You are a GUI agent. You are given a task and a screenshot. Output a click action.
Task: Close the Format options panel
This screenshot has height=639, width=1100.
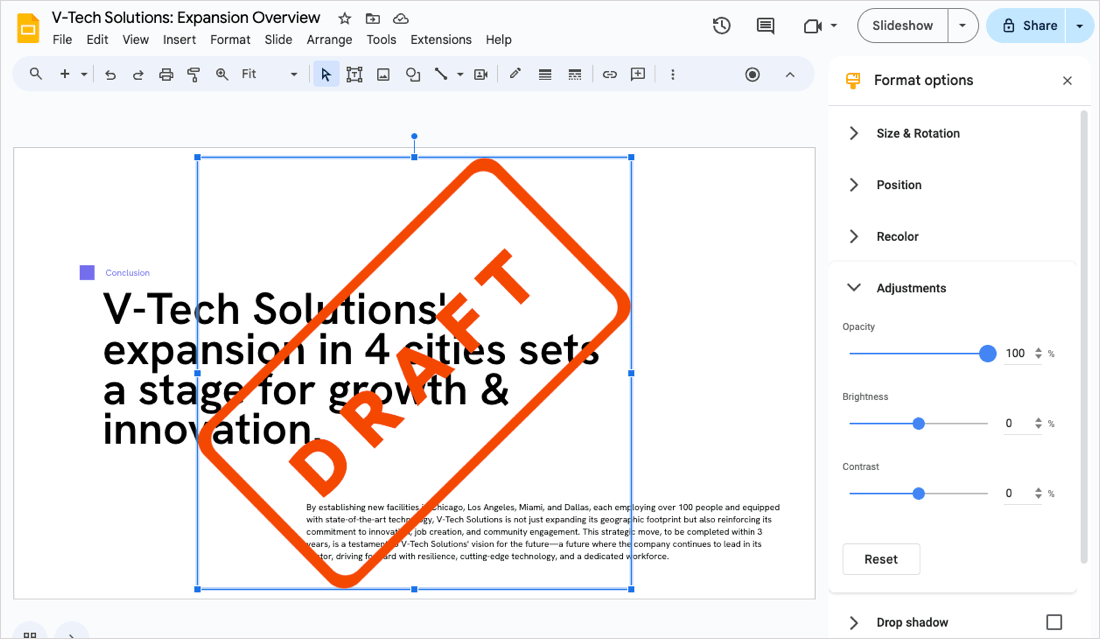[1067, 81]
